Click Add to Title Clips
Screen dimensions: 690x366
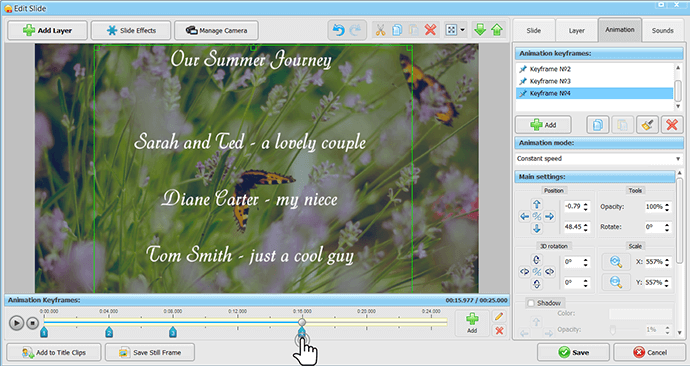point(54,352)
